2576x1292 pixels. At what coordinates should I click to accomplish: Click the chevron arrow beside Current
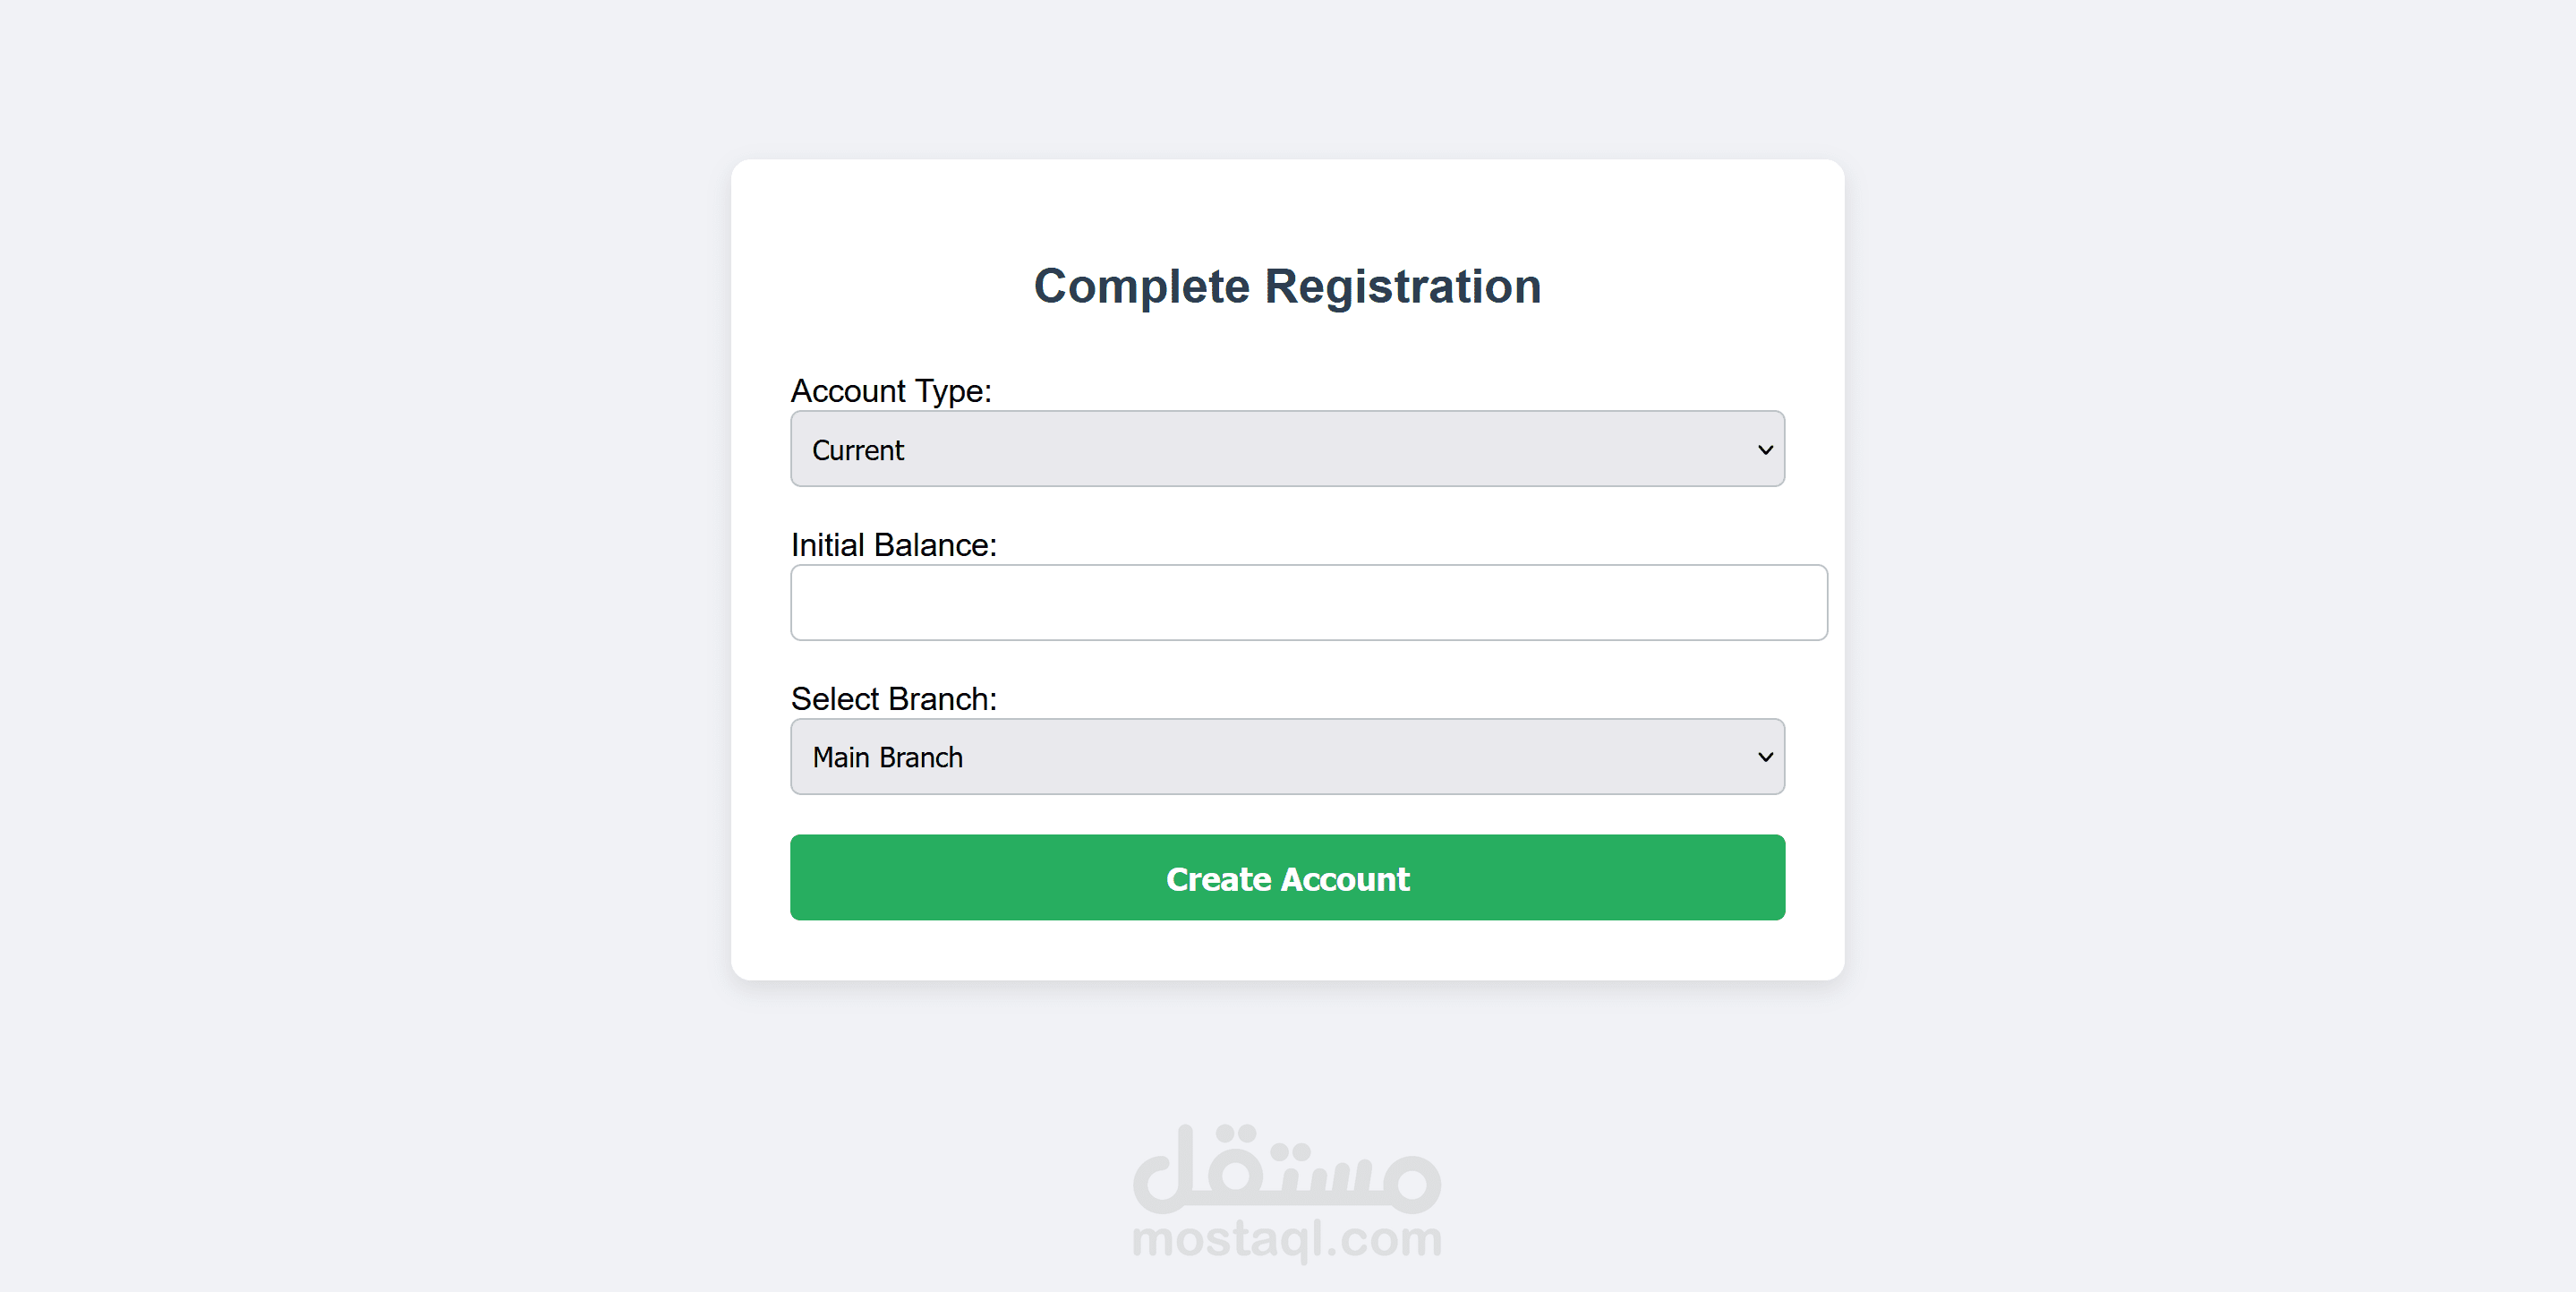point(1765,450)
